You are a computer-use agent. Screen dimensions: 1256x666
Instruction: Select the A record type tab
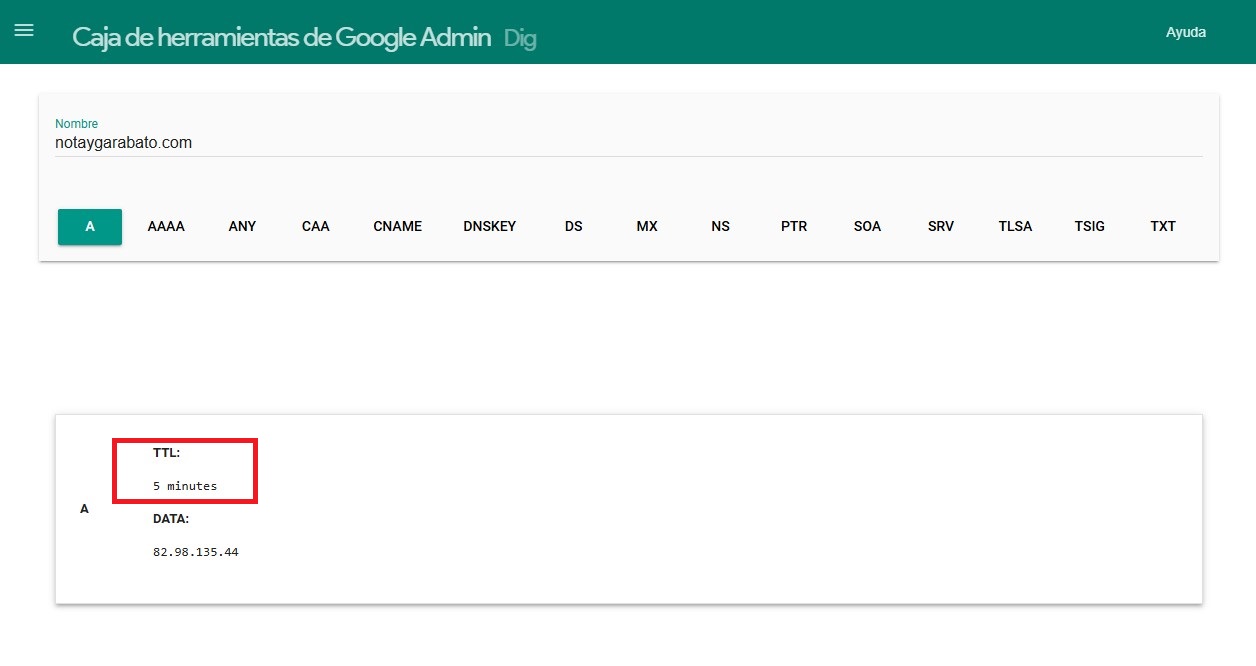pos(90,226)
